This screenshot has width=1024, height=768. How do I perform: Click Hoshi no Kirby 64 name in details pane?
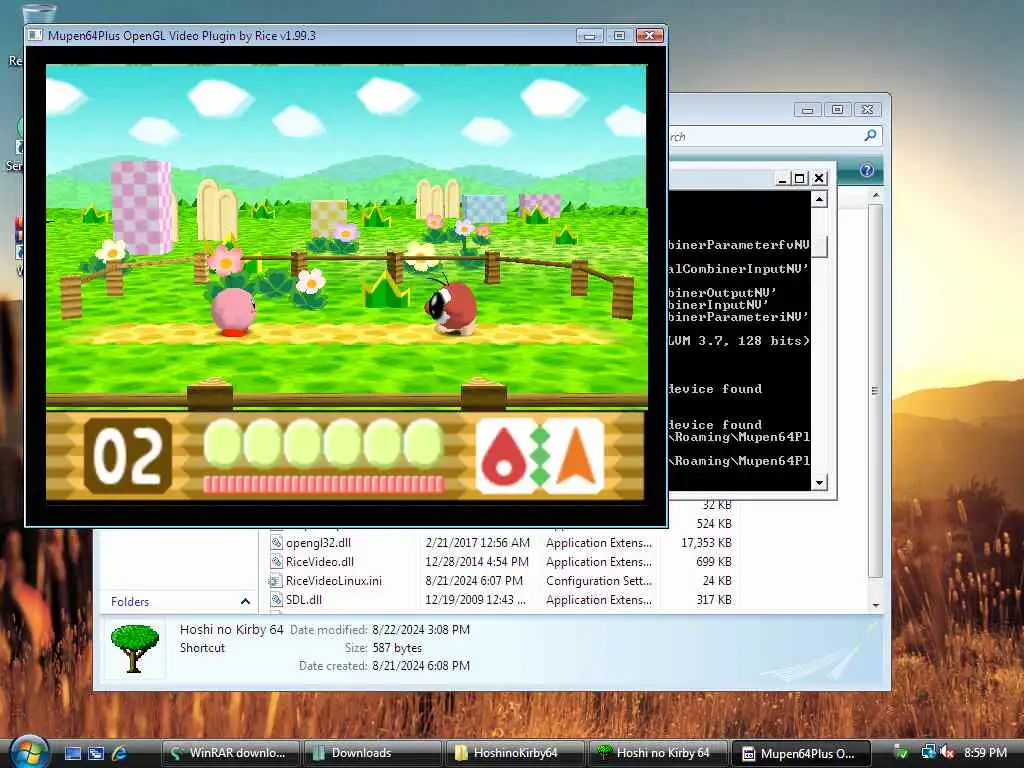coord(231,630)
